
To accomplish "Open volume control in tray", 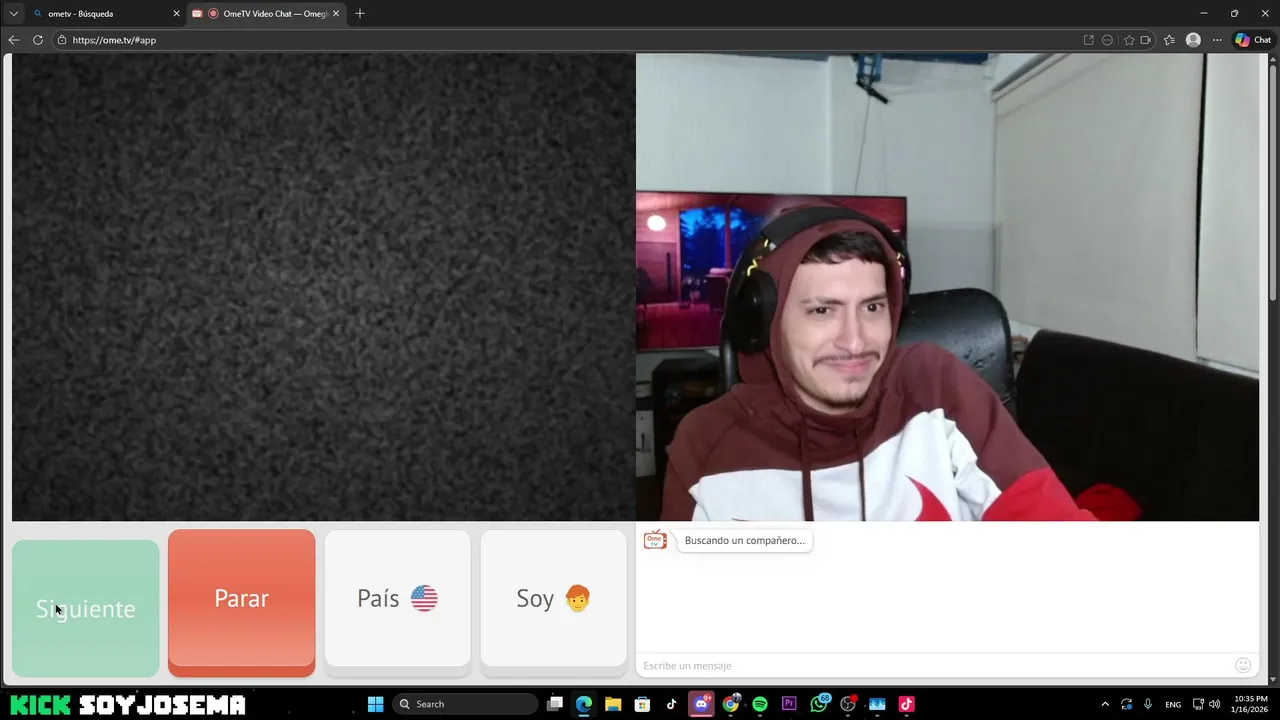I will [x=1214, y=704].
